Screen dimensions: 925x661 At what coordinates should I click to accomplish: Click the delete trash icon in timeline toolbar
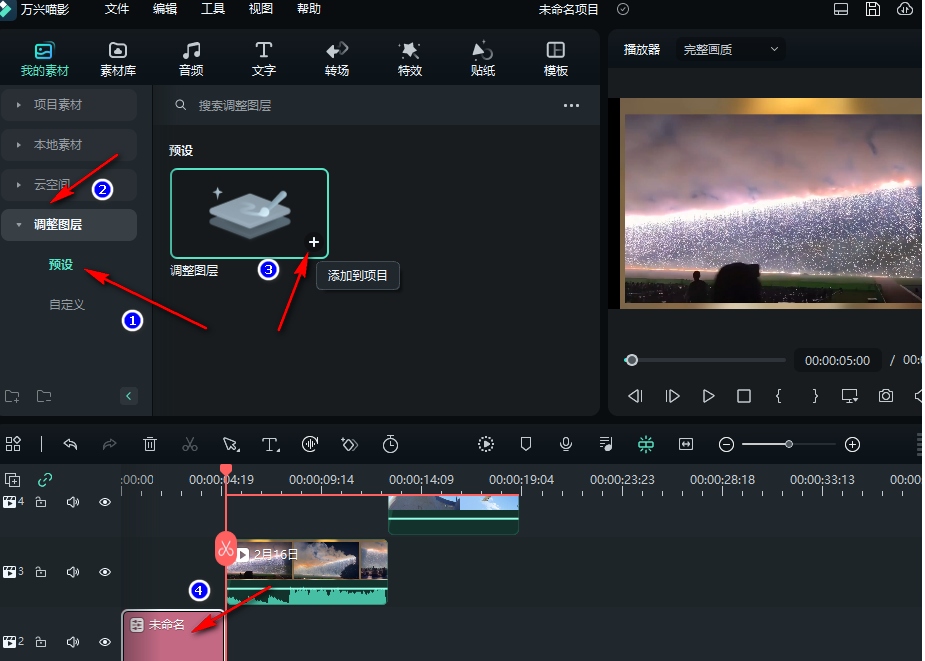(150, 444)
